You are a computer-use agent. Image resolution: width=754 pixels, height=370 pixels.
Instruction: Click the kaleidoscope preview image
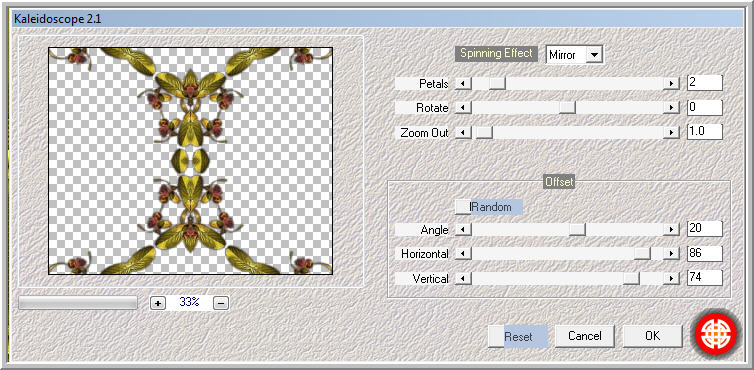coord(190,161)
